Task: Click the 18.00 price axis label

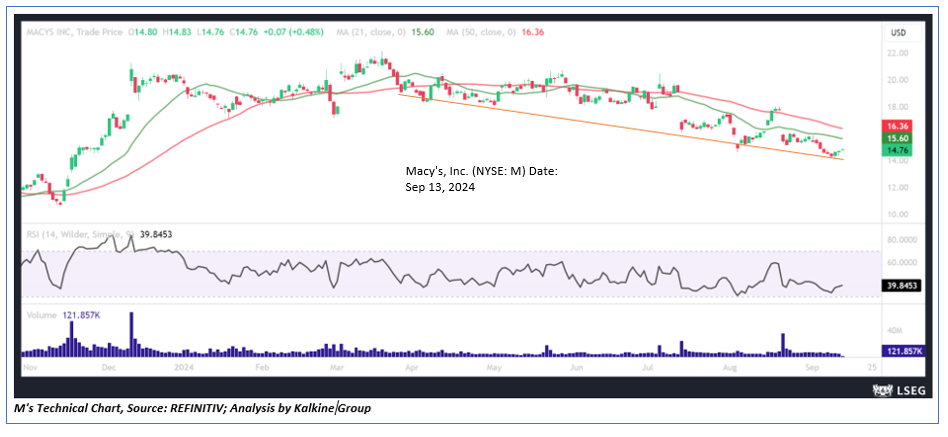Action: click(x=900, y=107)
